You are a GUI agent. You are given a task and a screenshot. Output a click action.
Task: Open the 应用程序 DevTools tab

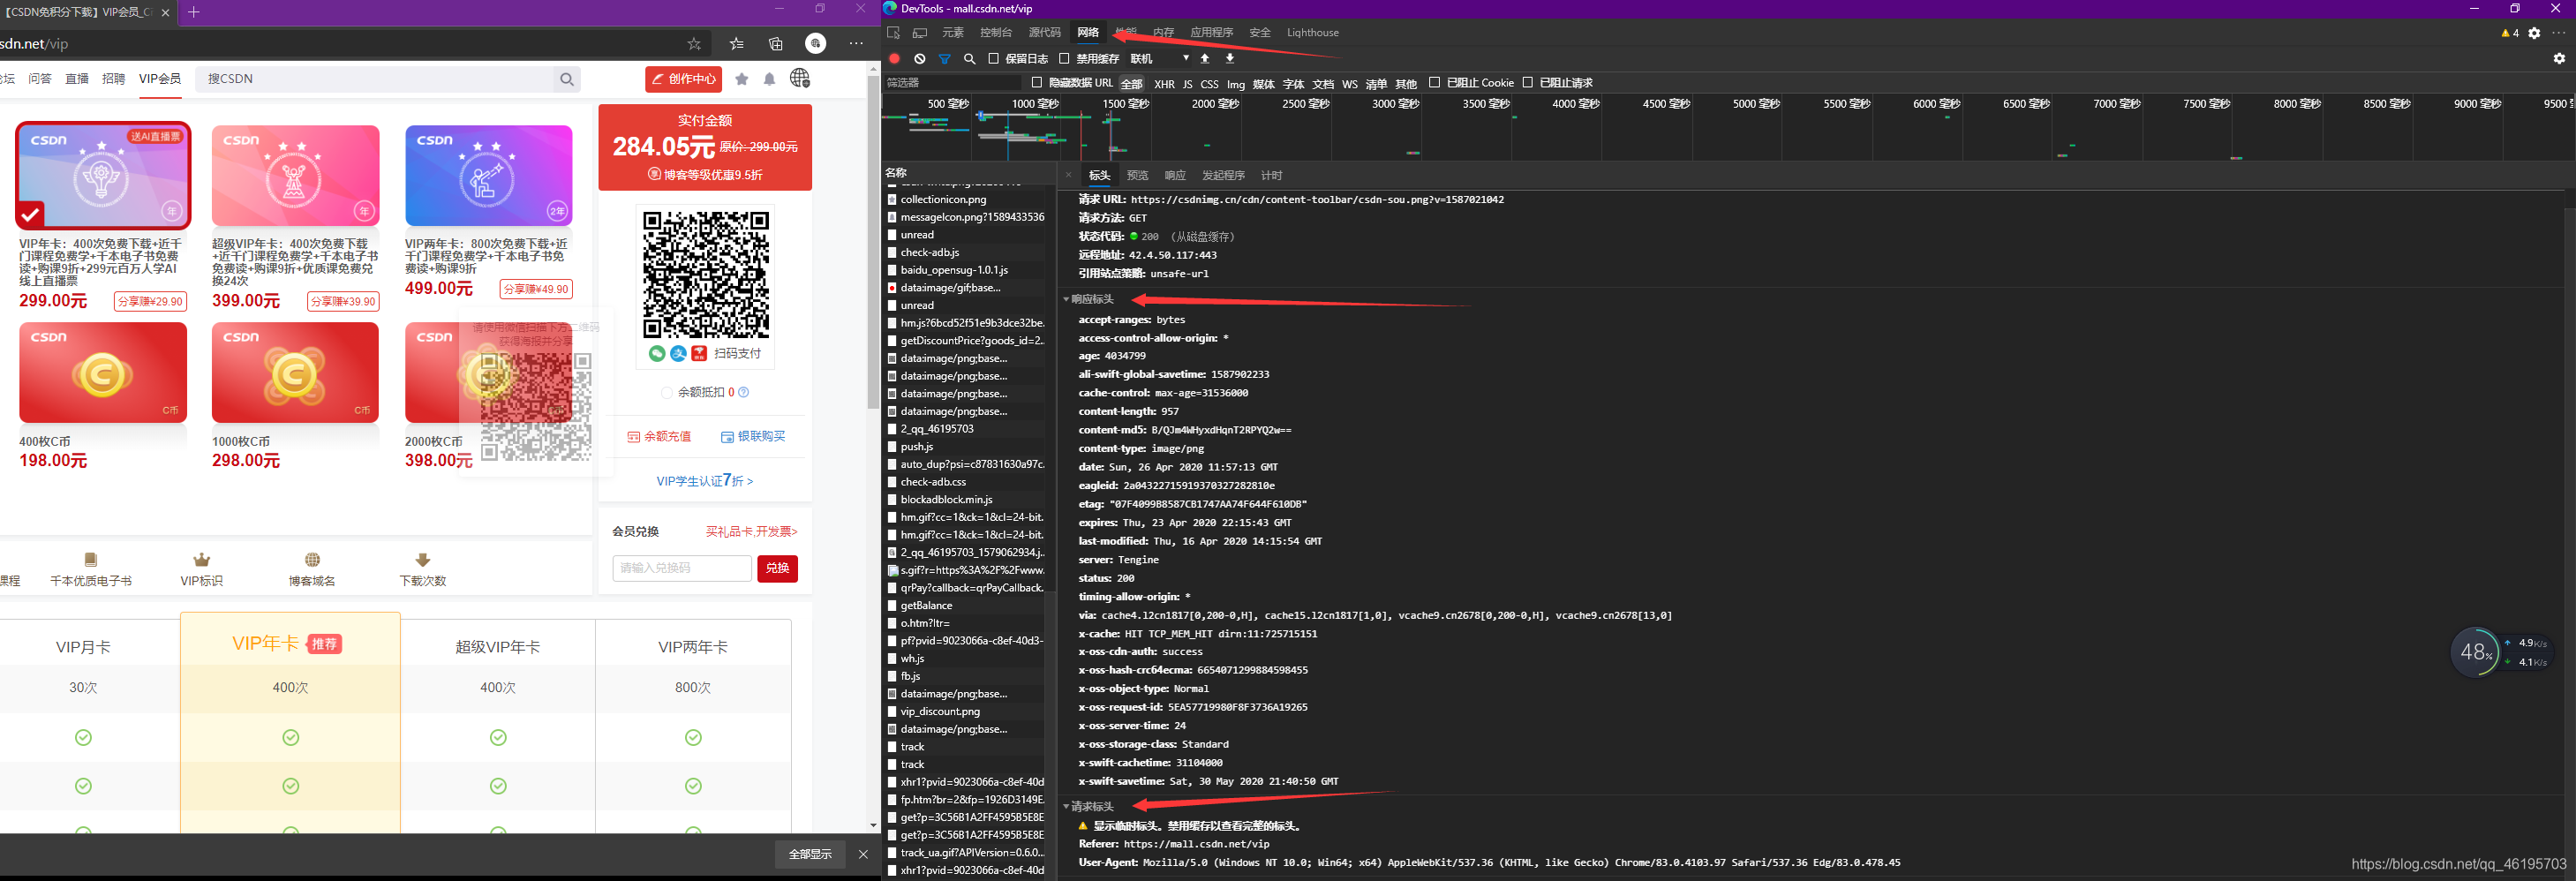pyautogui.click(x=1212, y=33)
